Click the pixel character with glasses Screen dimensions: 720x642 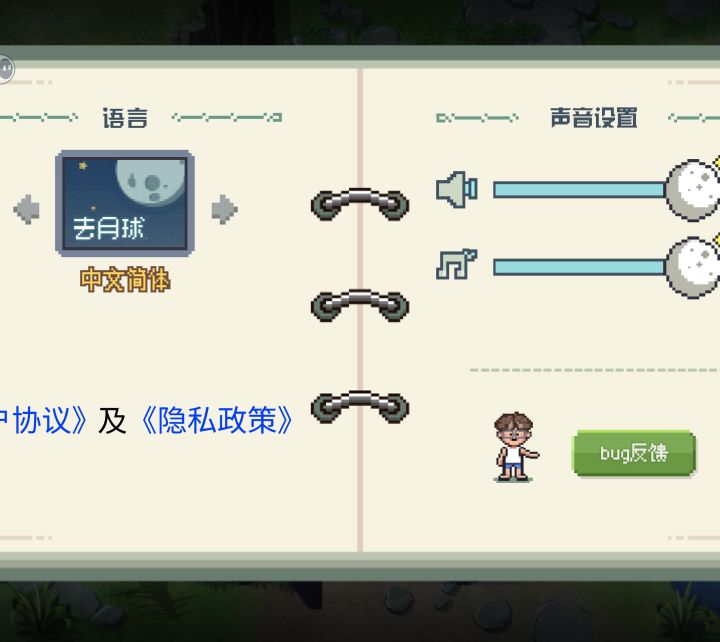pos(516,447)
